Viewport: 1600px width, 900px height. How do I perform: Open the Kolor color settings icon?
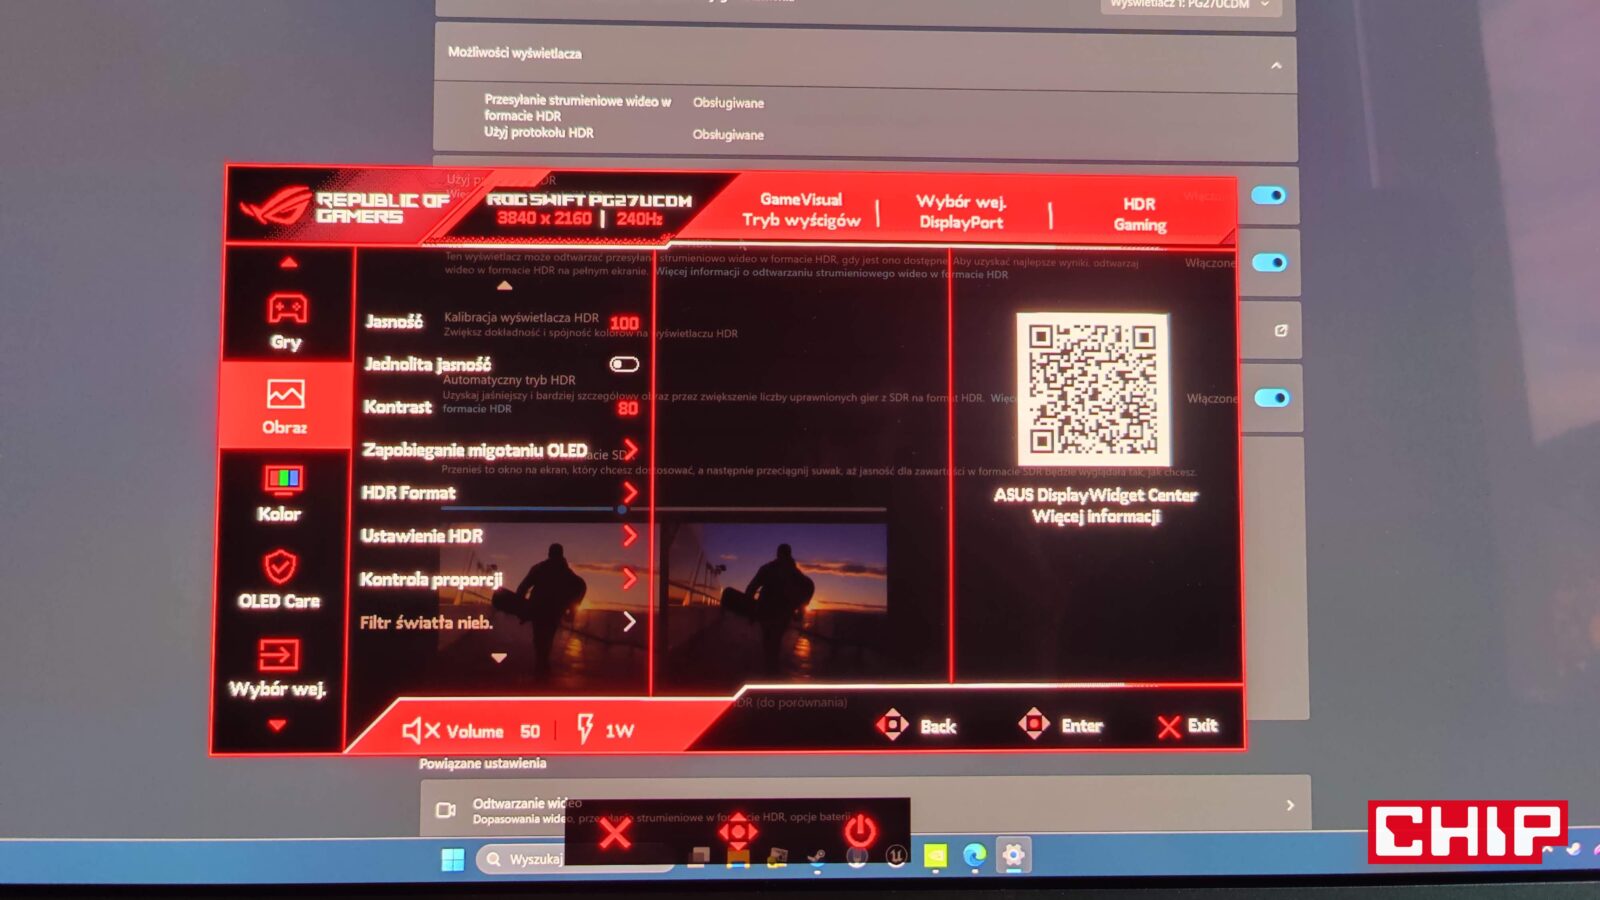[x=283, y=481]
